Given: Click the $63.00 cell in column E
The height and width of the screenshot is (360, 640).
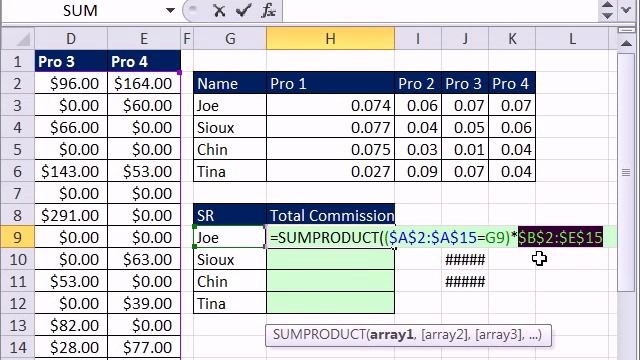Looking at the screenshot, I should (144, 259).
